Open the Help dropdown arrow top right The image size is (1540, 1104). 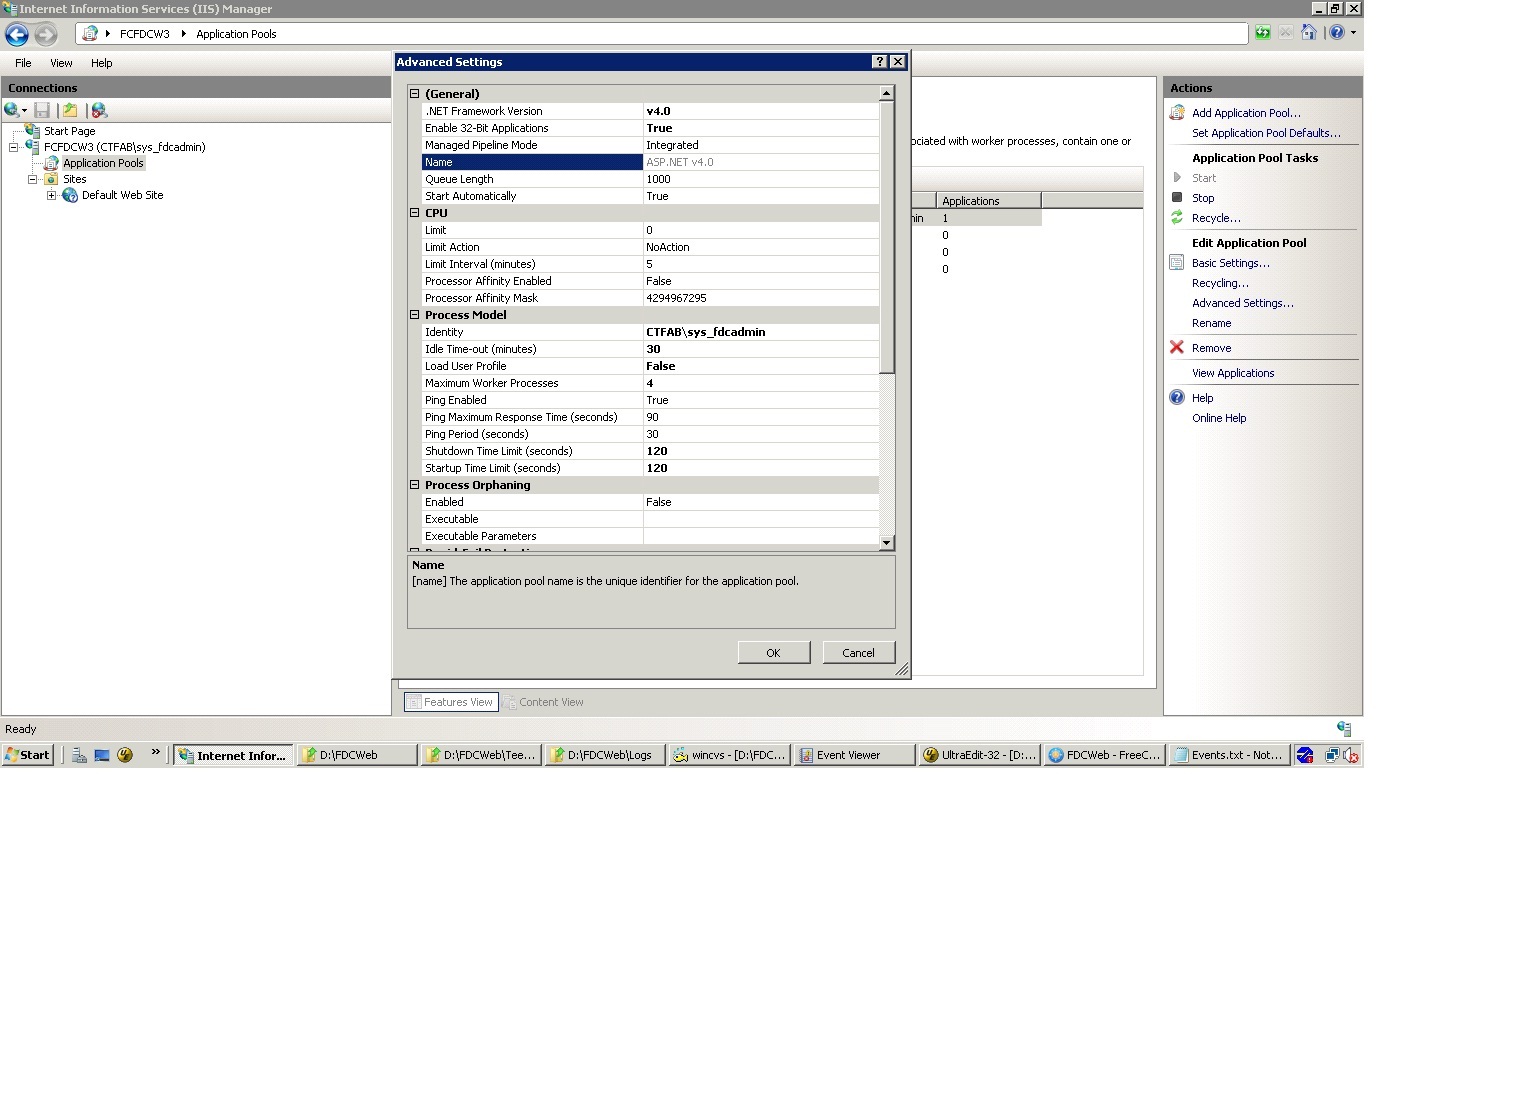click(x=1353, y=33)
